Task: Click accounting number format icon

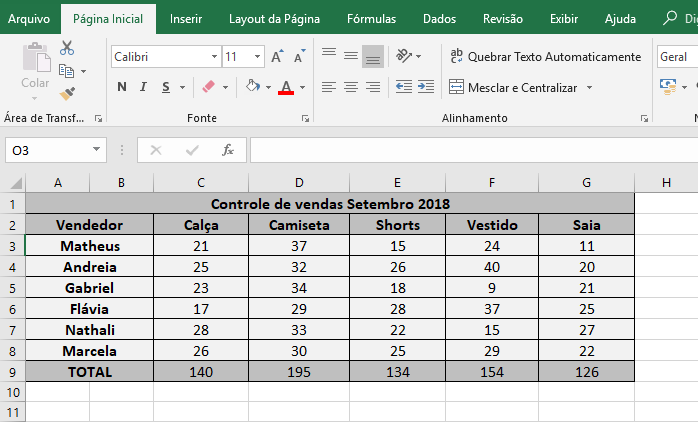Action: pos(668,87)
